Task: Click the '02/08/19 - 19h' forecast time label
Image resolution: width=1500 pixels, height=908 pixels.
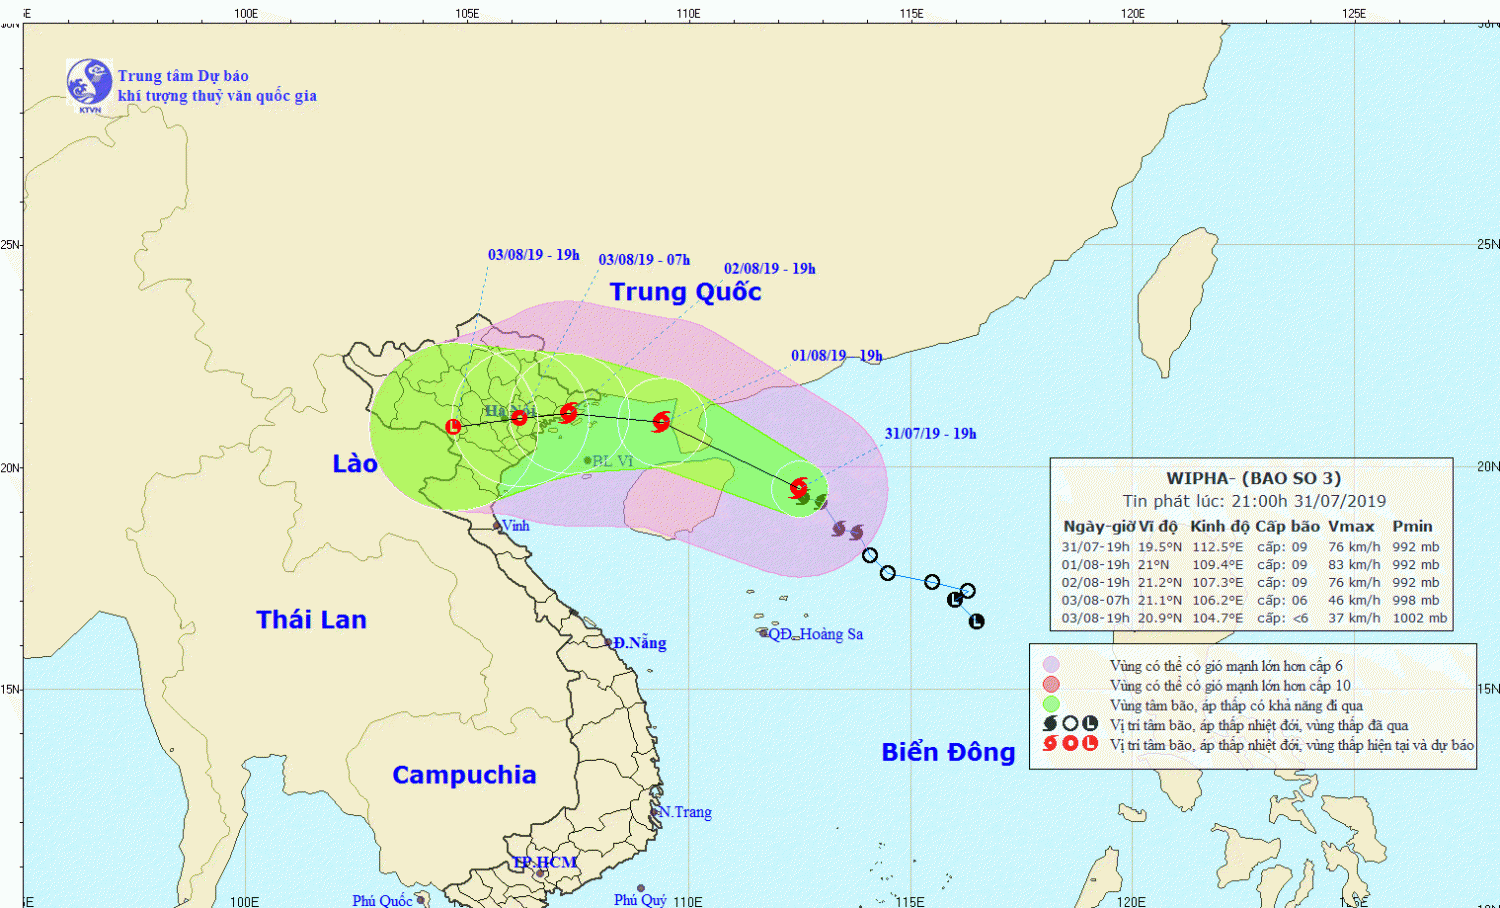Action: (x=770, y=269)
